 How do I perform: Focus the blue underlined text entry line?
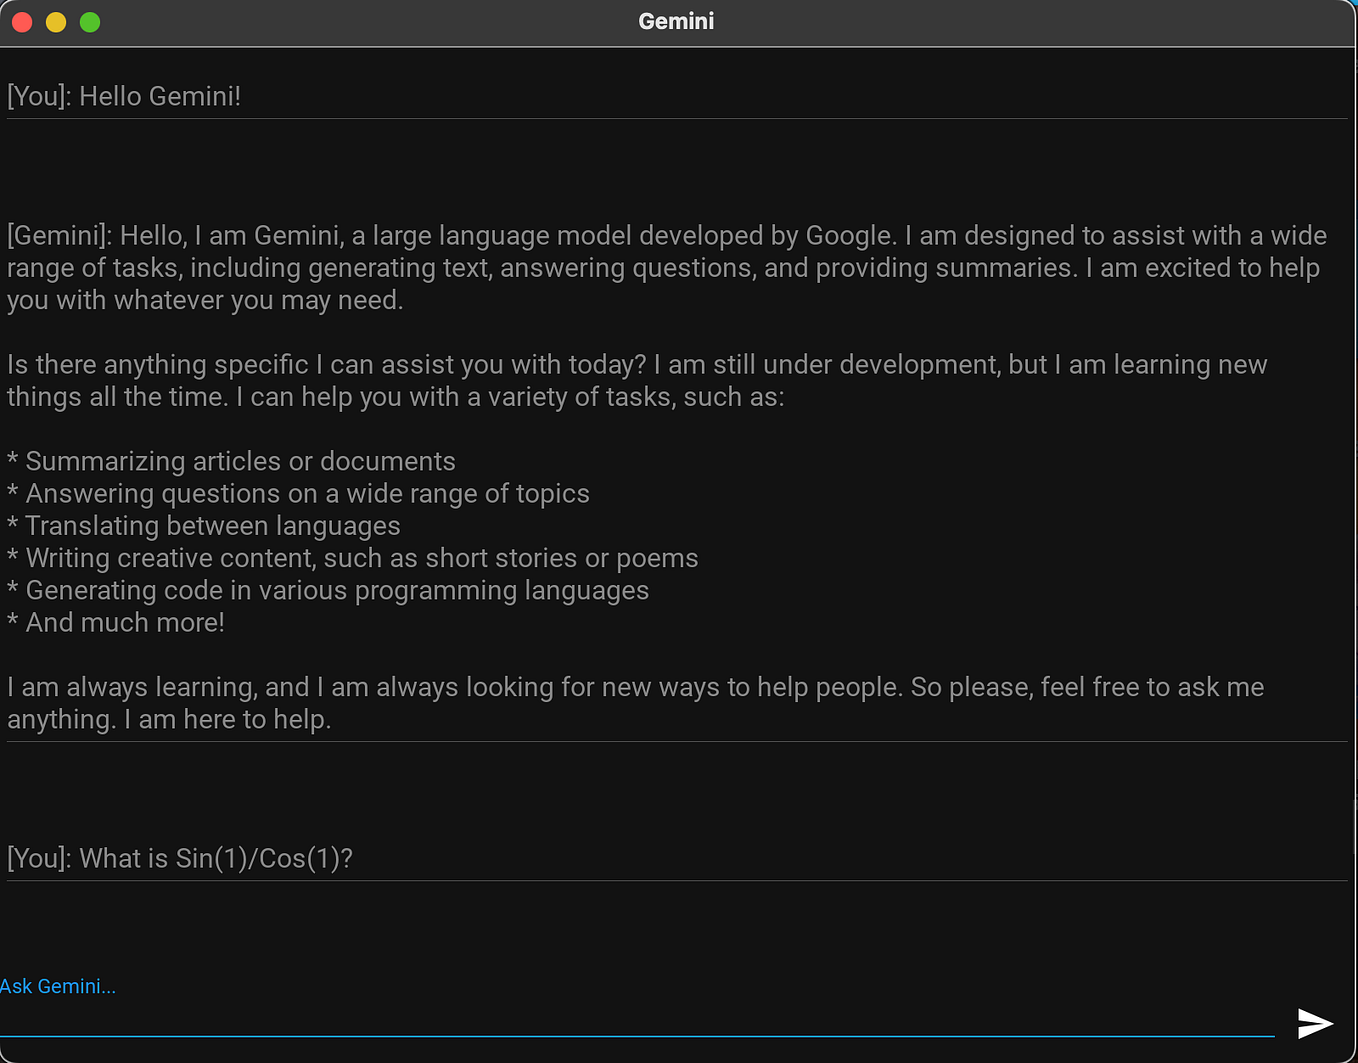point(640,1037)
